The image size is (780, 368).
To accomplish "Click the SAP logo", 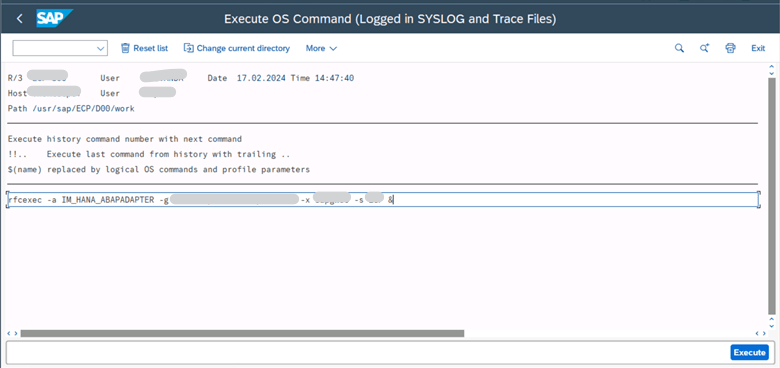I will click(54, 19).
